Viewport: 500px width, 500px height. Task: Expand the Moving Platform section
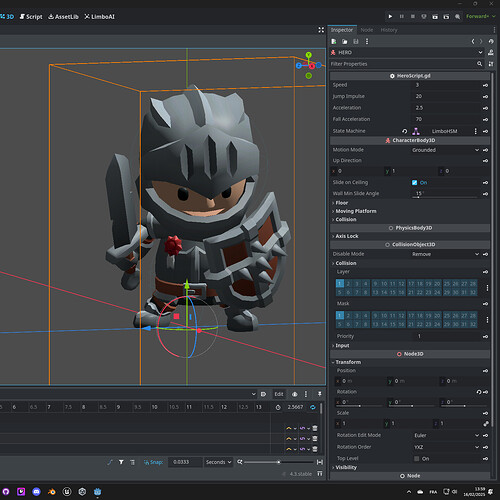point(356,211)
